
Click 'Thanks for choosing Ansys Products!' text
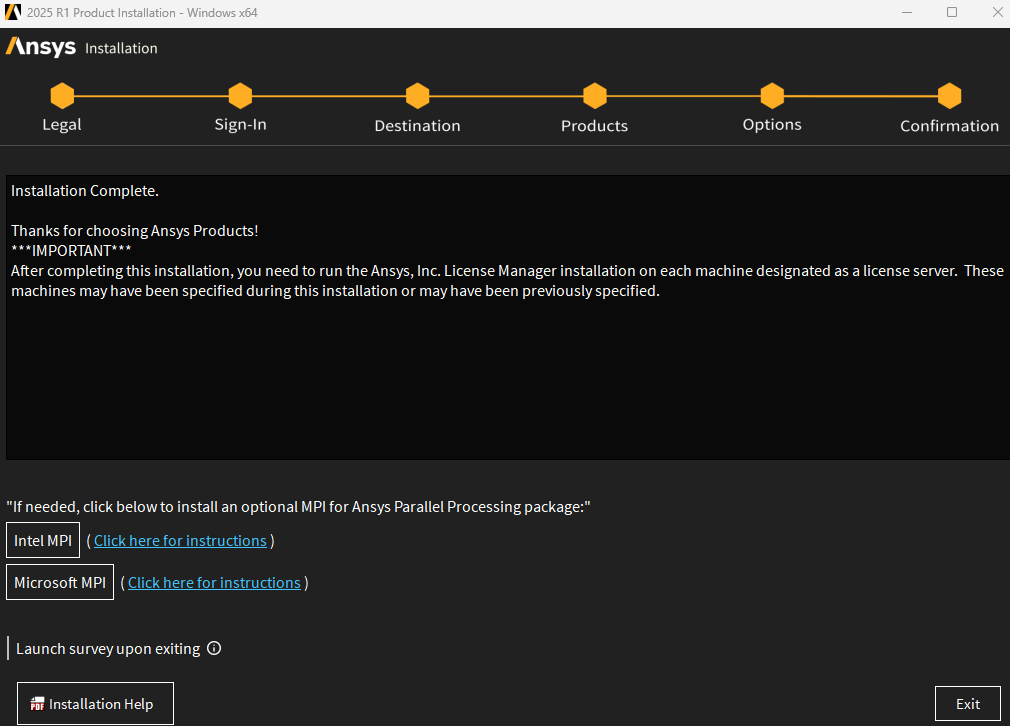point(135,231)
